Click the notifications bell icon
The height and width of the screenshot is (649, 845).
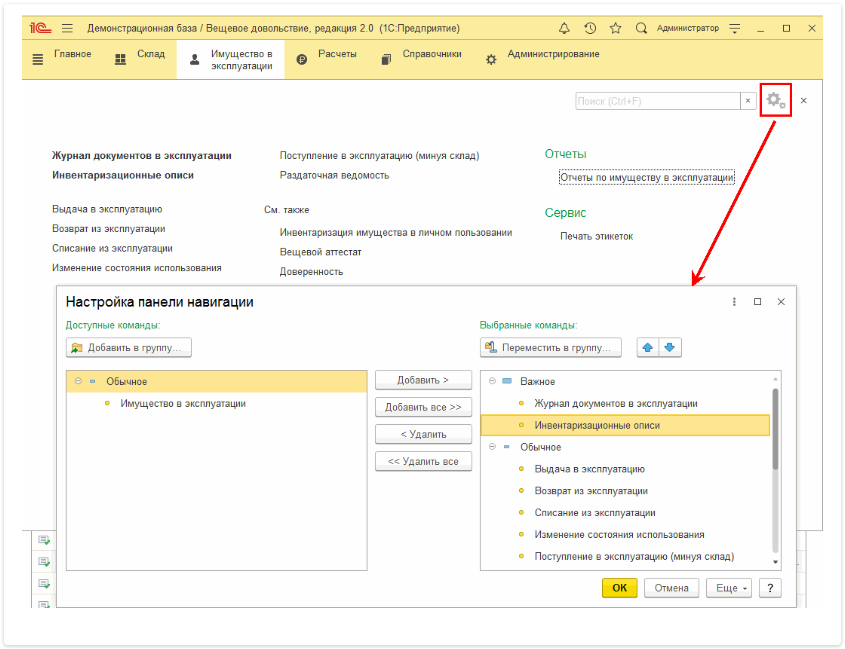pos(565,28)
